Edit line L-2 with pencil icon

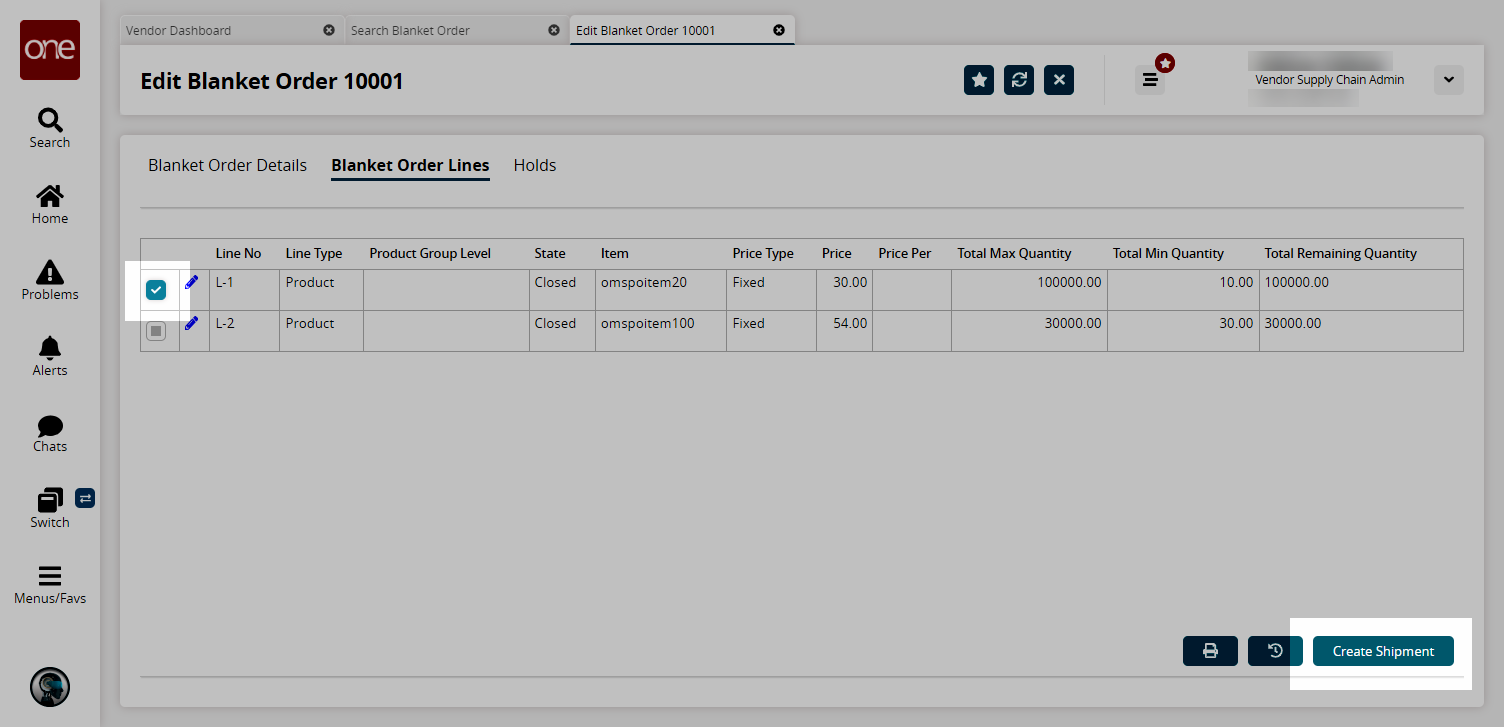[x=192, y=324]
